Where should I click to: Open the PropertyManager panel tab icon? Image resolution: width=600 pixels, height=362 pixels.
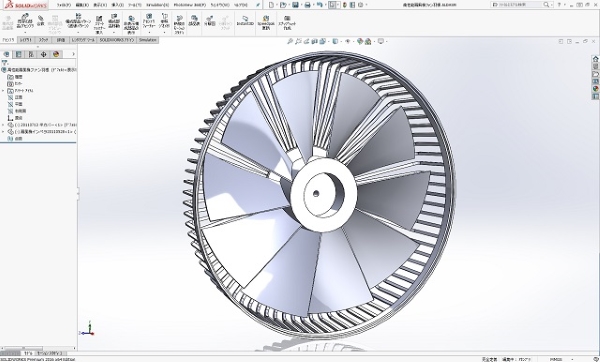tap(18, 54)
